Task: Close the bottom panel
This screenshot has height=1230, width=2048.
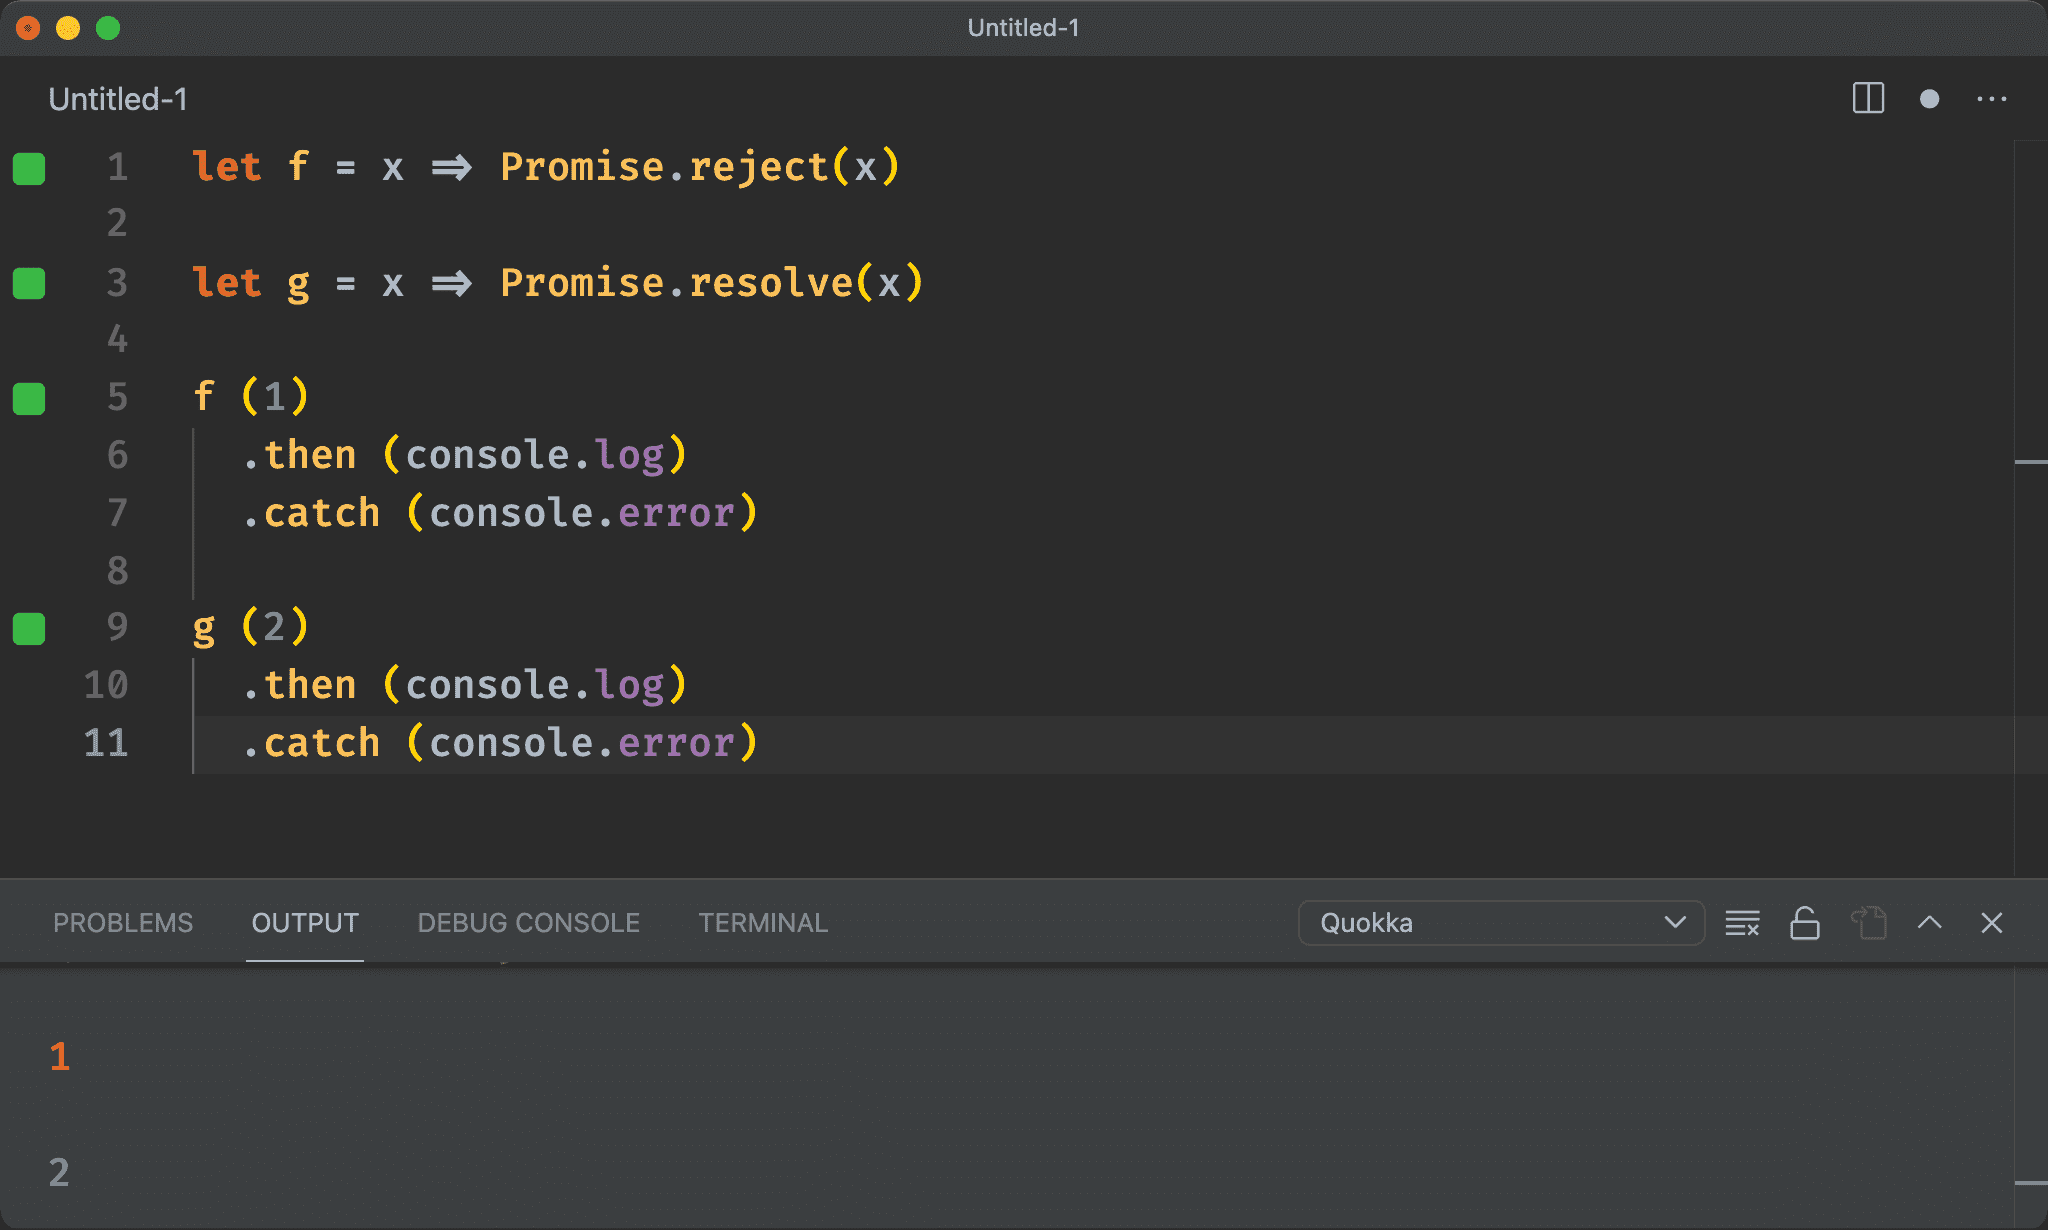Action: [1991, 923]
